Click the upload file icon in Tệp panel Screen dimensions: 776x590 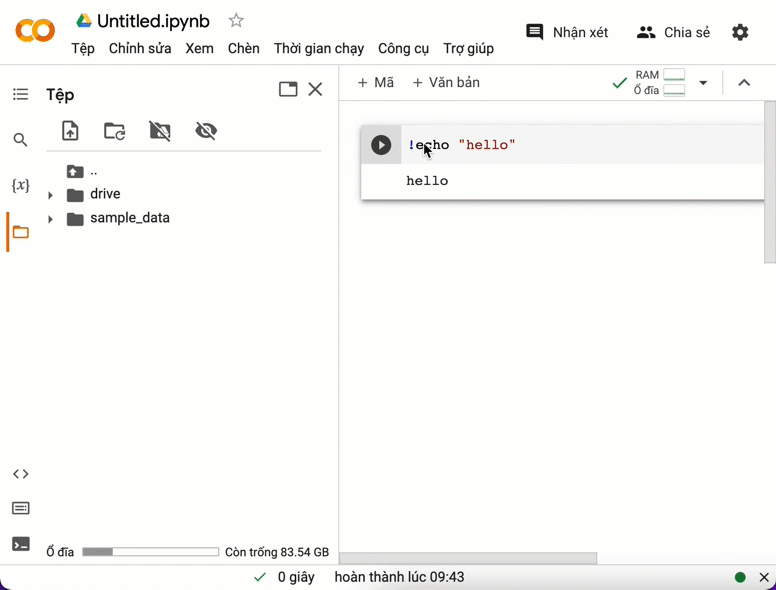tap(70, 131)
